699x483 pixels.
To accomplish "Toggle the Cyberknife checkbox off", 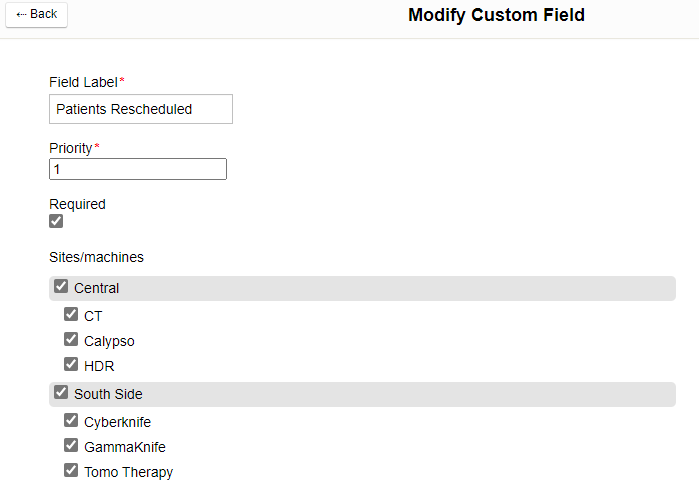I will click(71, 420).
